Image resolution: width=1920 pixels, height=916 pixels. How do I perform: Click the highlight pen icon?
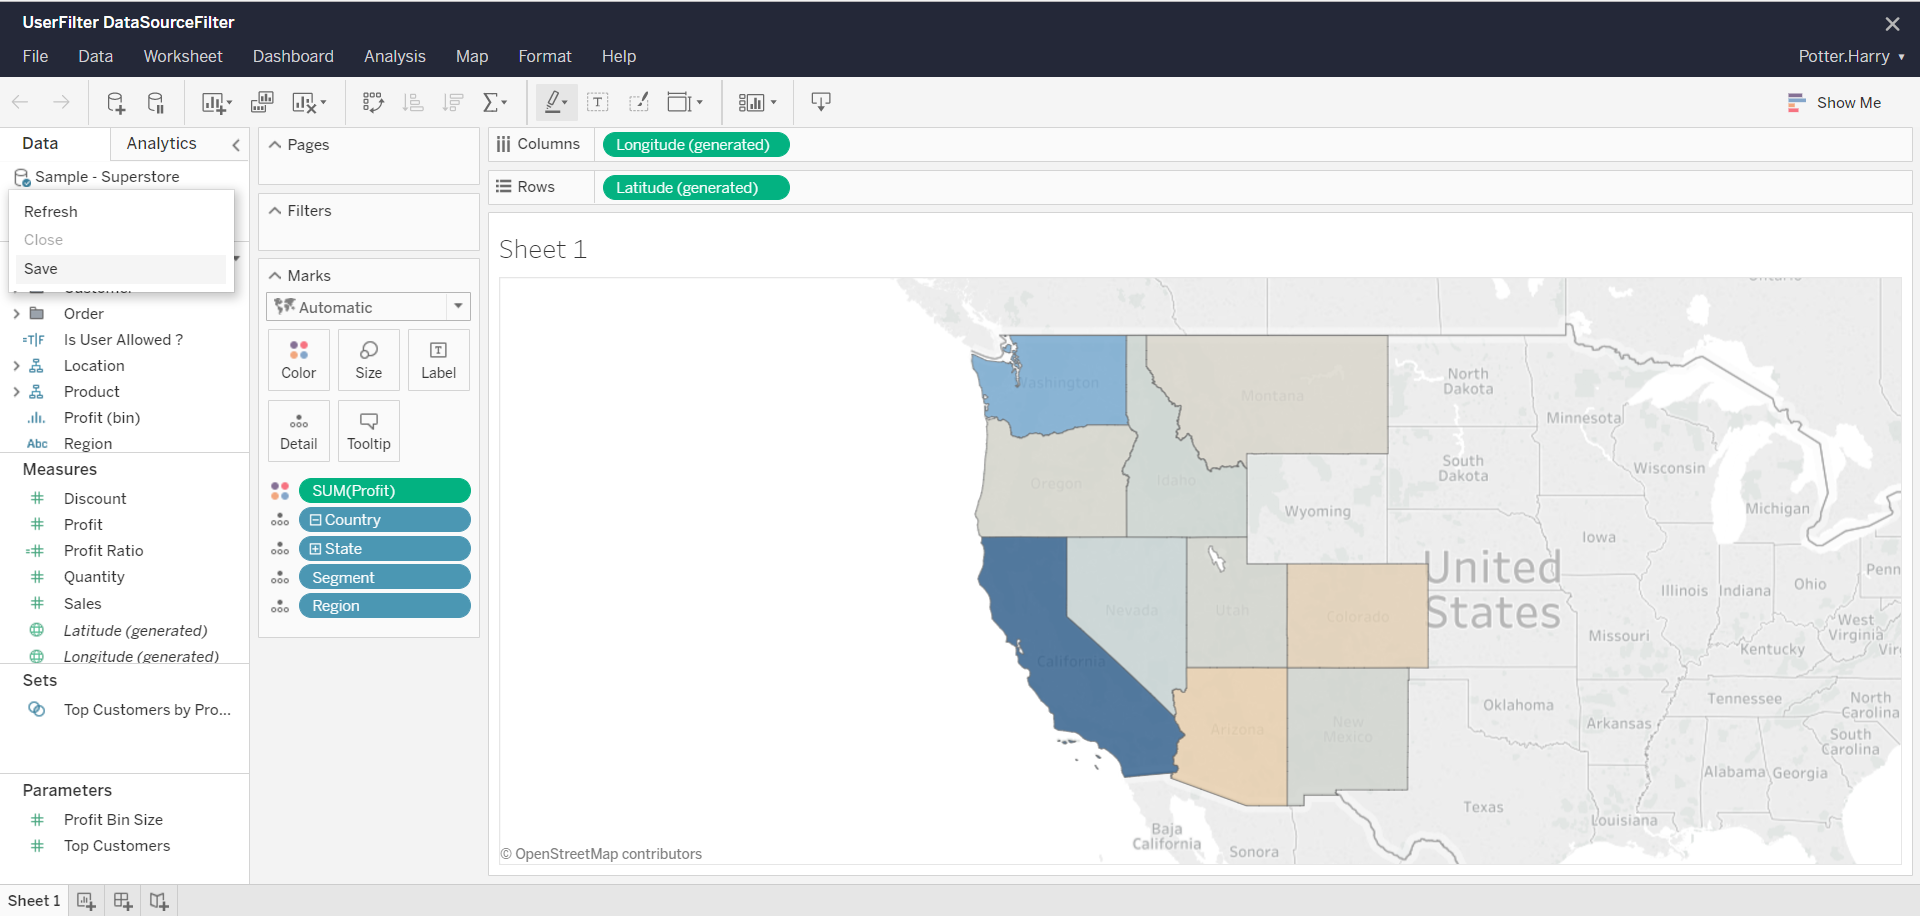551,102
